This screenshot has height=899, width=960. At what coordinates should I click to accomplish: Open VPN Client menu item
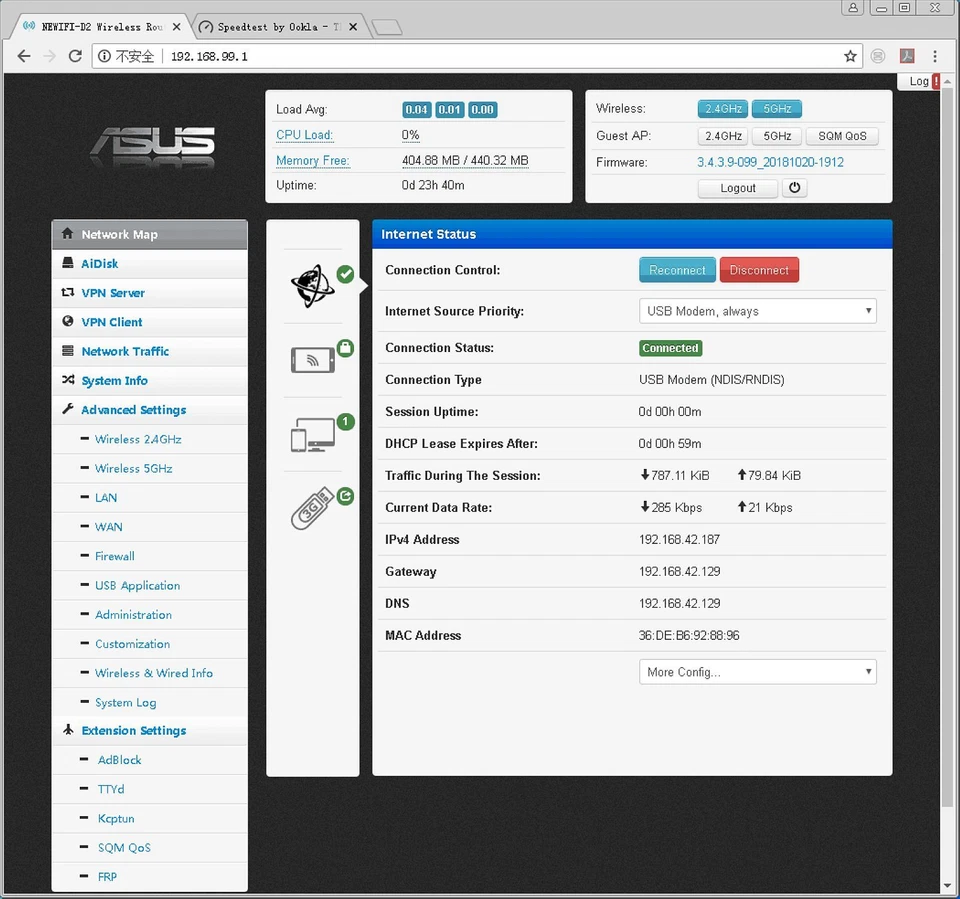tap(150, 322)
